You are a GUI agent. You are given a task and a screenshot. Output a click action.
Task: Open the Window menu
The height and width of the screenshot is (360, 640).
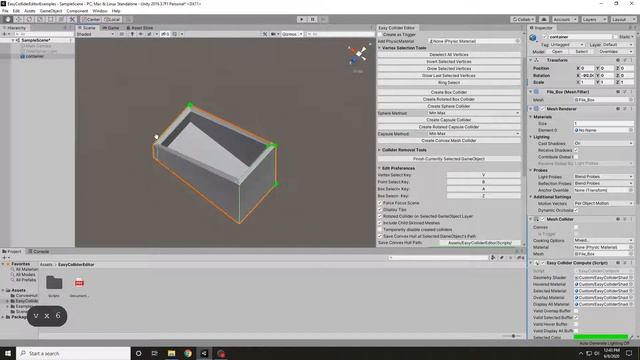pyautogui.click(x=100, y=11)
